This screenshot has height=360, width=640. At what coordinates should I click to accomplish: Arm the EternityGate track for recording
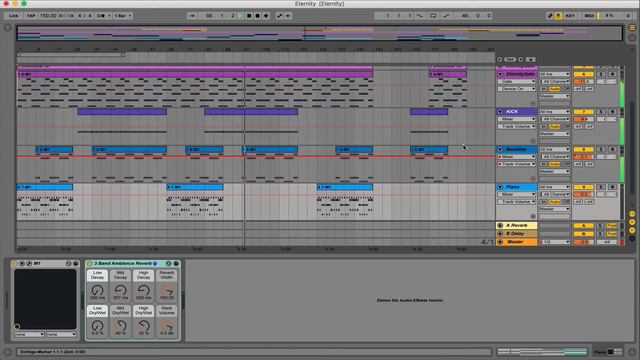point(612,74)
